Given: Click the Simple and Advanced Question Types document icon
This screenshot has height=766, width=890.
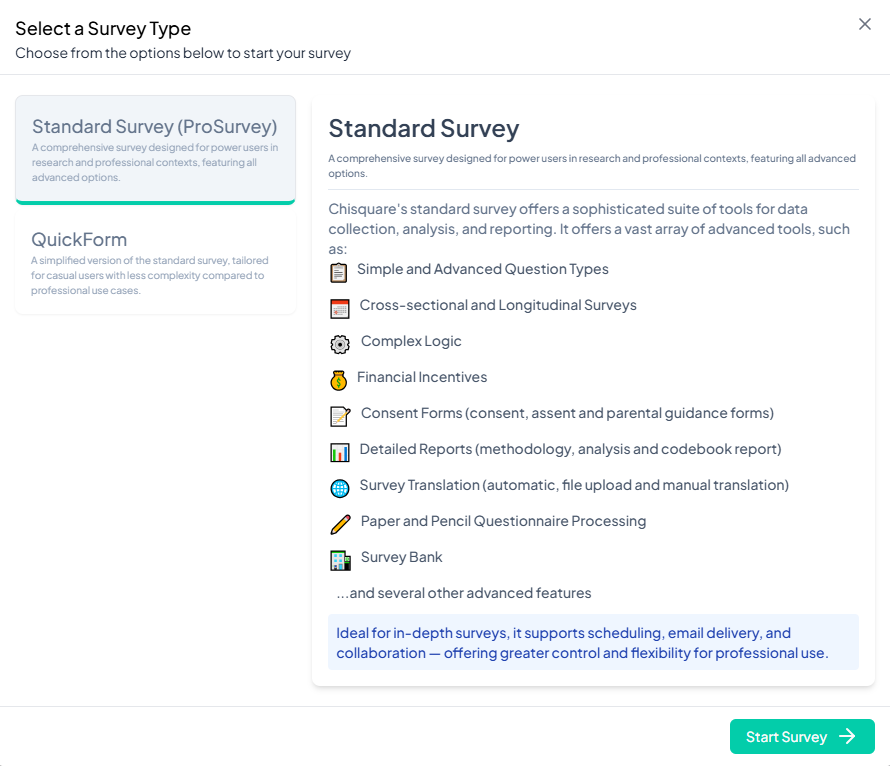Looking at the screenshot, I should pyautogui.click(x=340, y=270).
